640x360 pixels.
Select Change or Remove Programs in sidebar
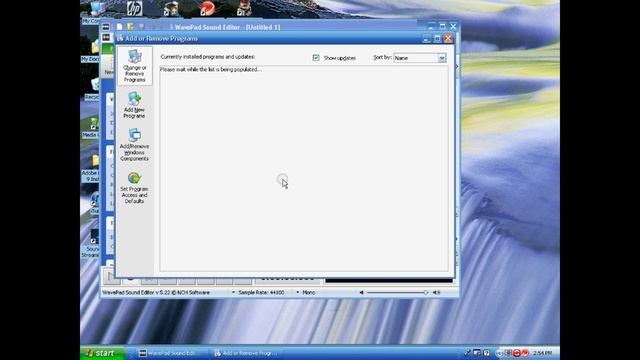tap(135, 66)
